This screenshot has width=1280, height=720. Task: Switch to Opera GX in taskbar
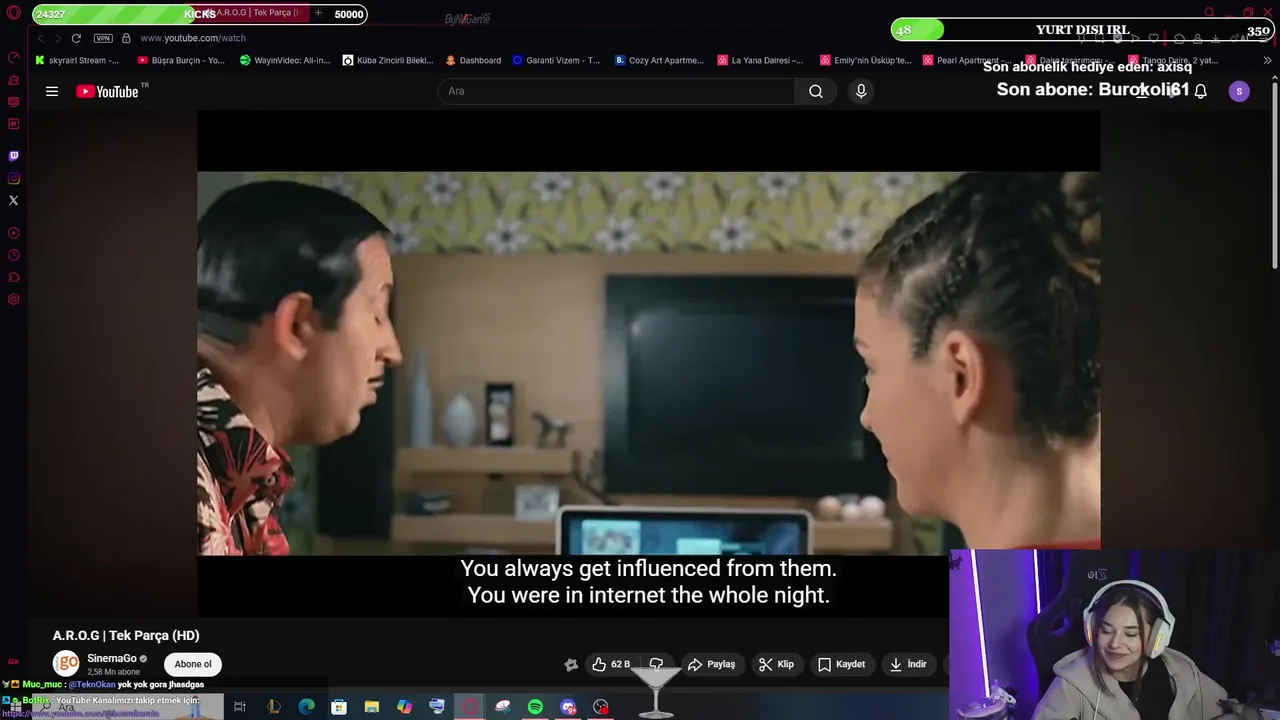(x=470, y=707)
